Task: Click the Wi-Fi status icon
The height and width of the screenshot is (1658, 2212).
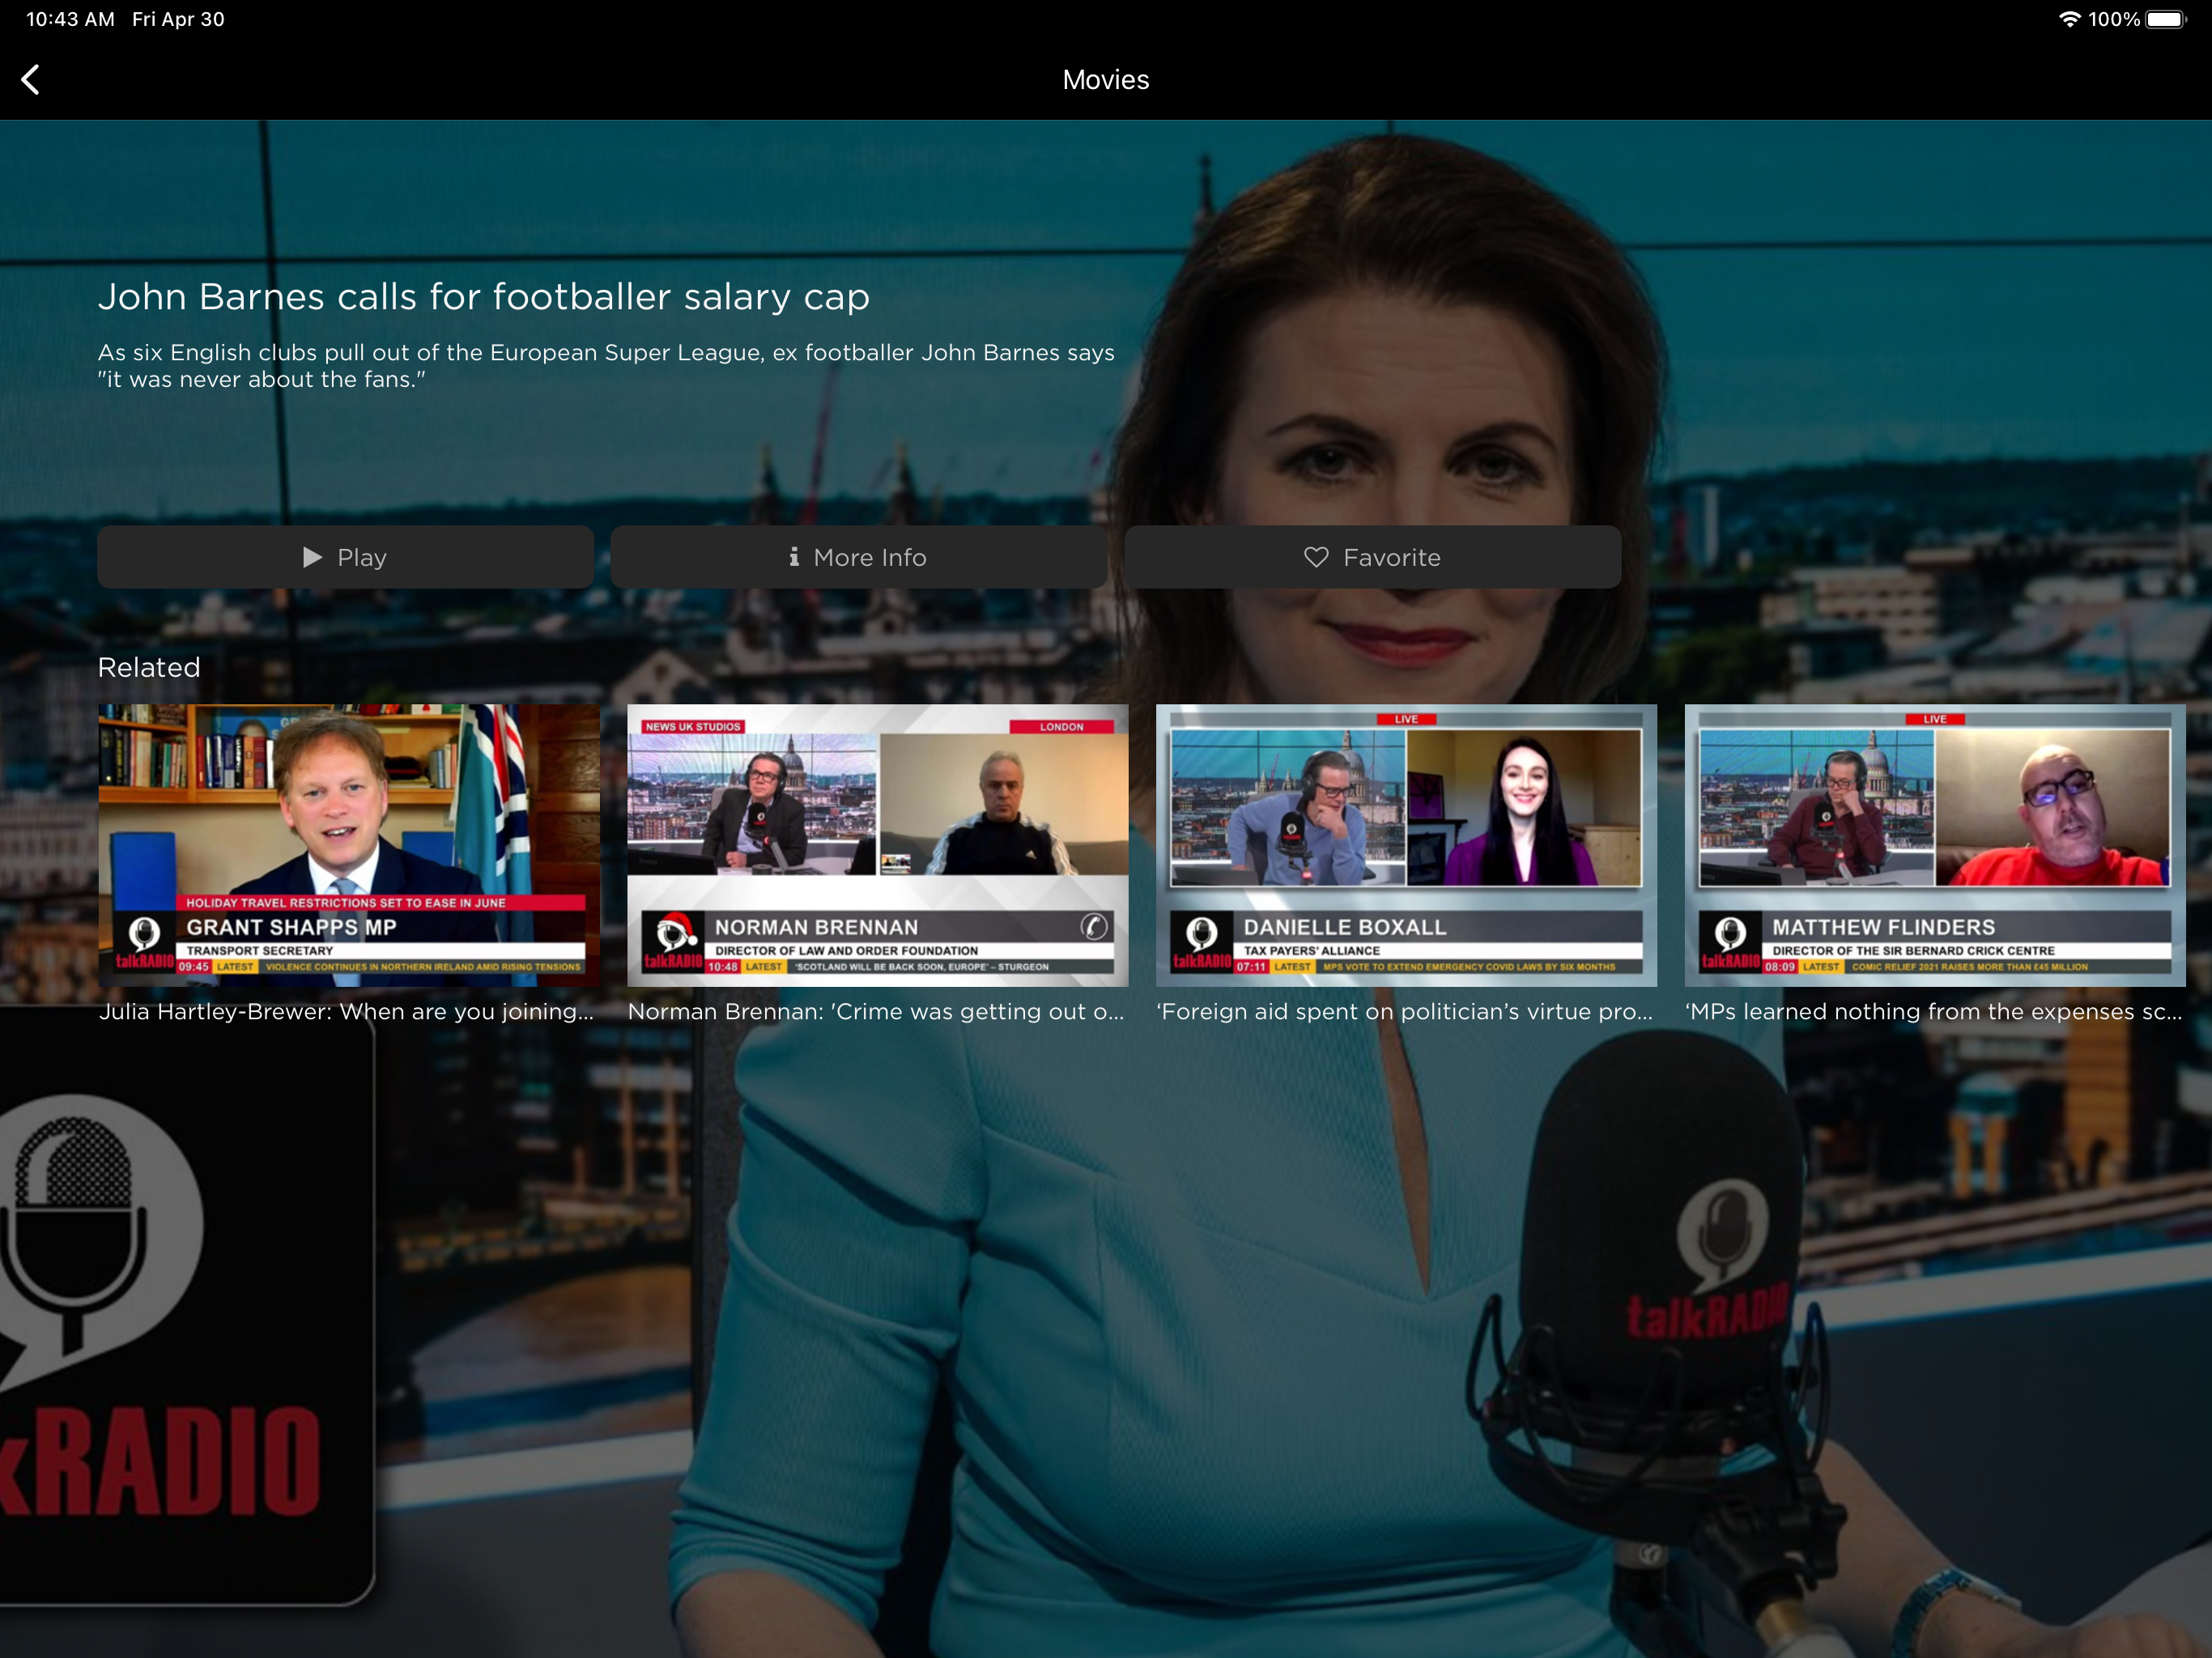Action: click(x=2069, y=19)
